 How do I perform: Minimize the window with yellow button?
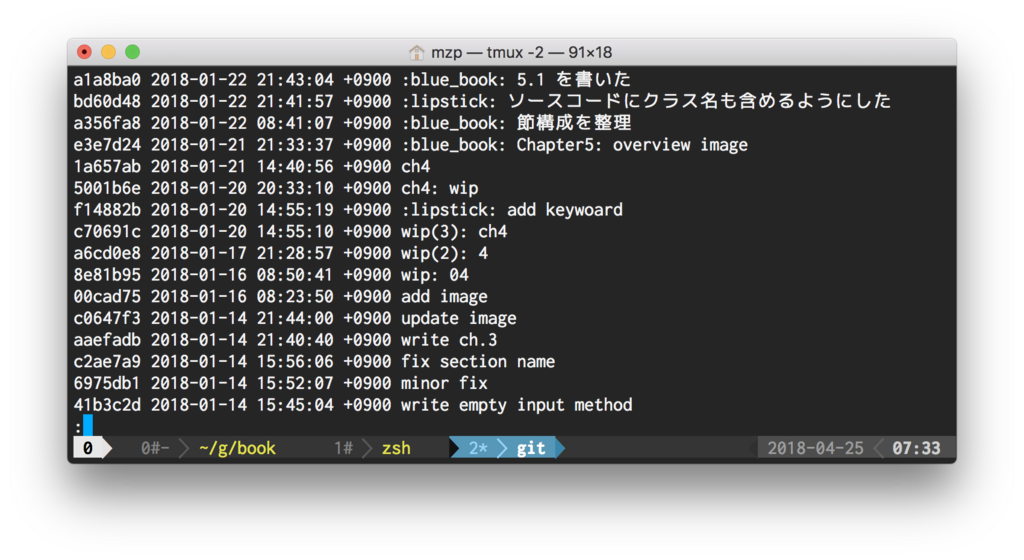click(108, 52)
